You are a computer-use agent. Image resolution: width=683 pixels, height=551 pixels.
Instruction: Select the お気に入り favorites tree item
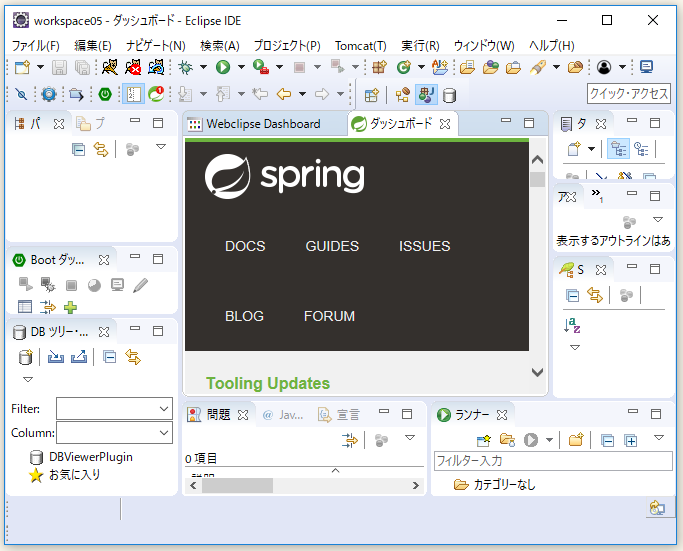65,475
